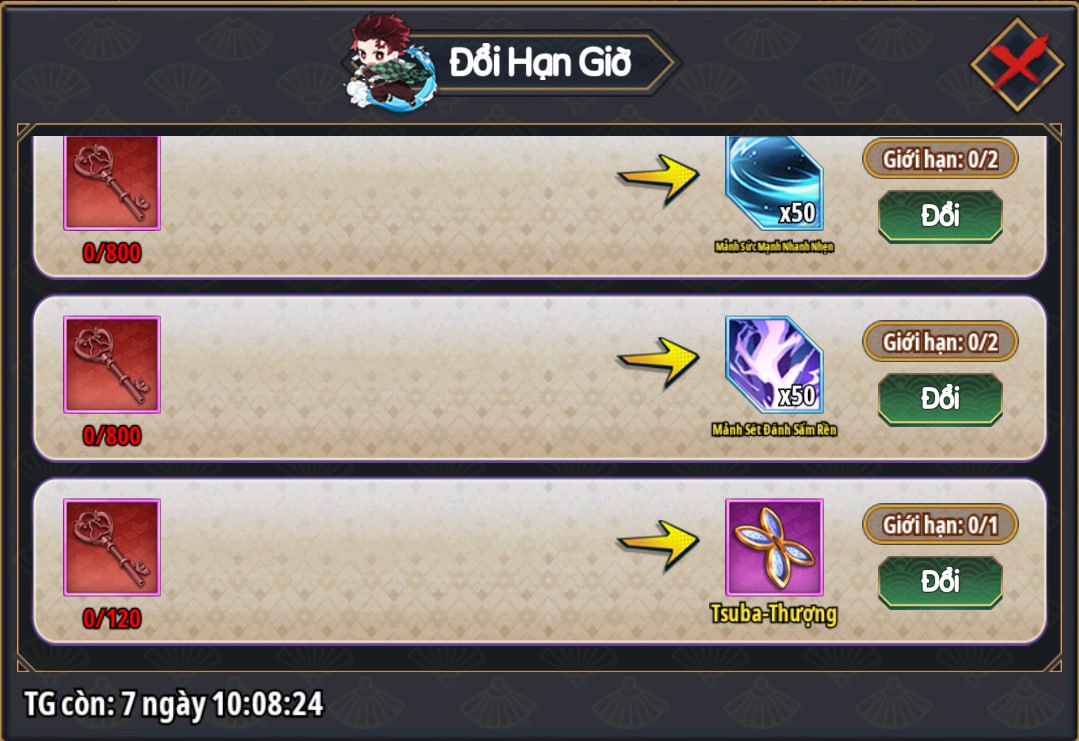Click the yellow arrow in the Tsuba-Thượng row
This screenshot has width=1079, height=741.
tap(658, 546)
